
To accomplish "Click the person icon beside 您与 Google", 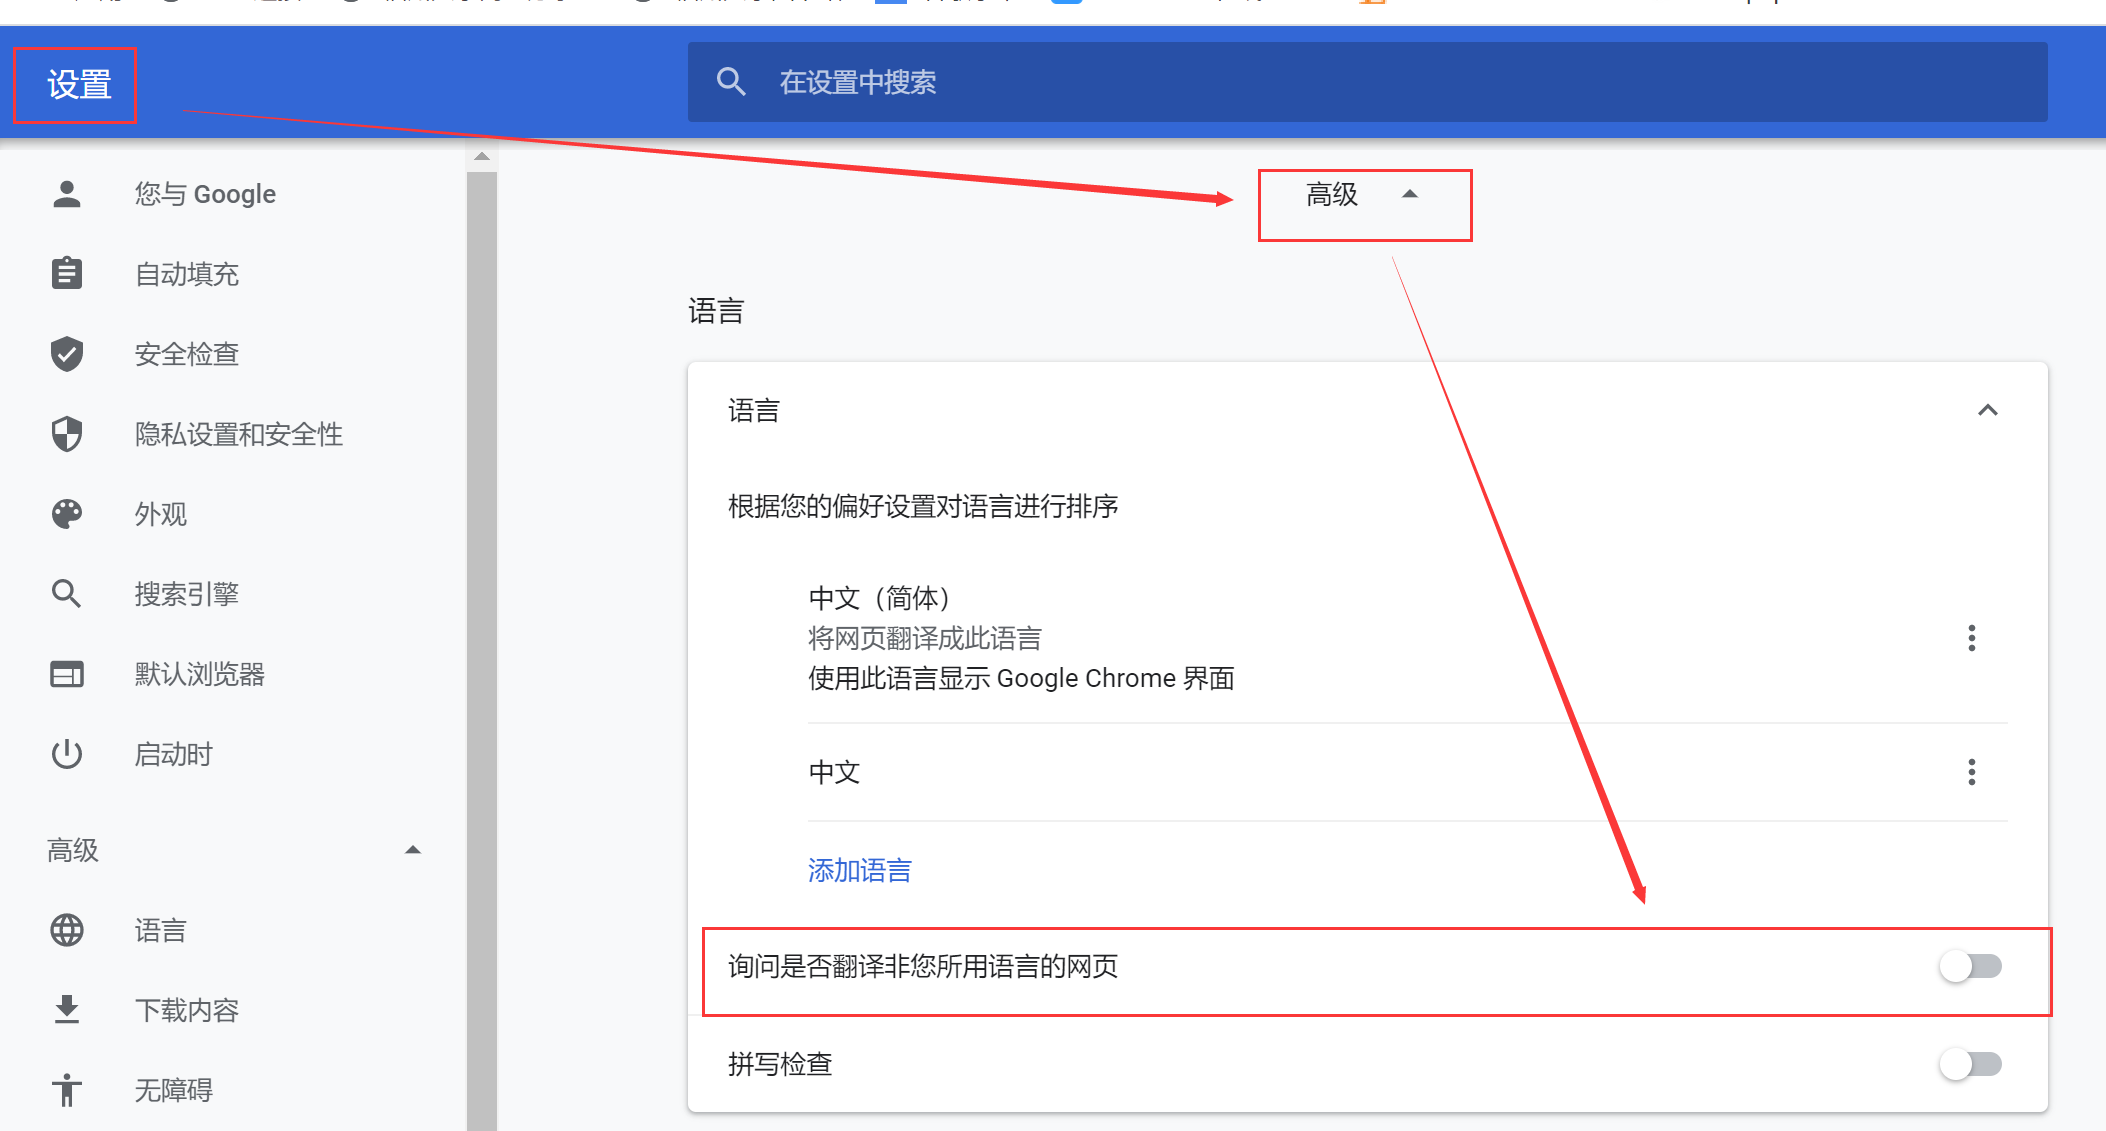I will (67, 194).
